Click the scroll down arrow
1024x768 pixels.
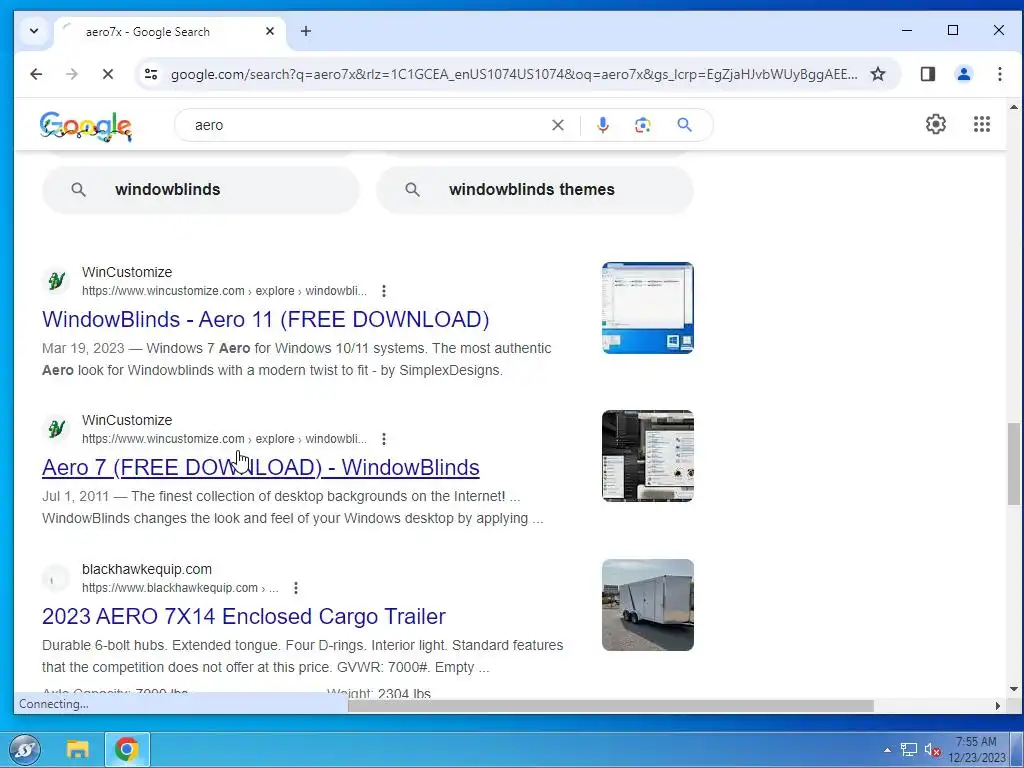pyautogui.click(x=1014, y=689)
